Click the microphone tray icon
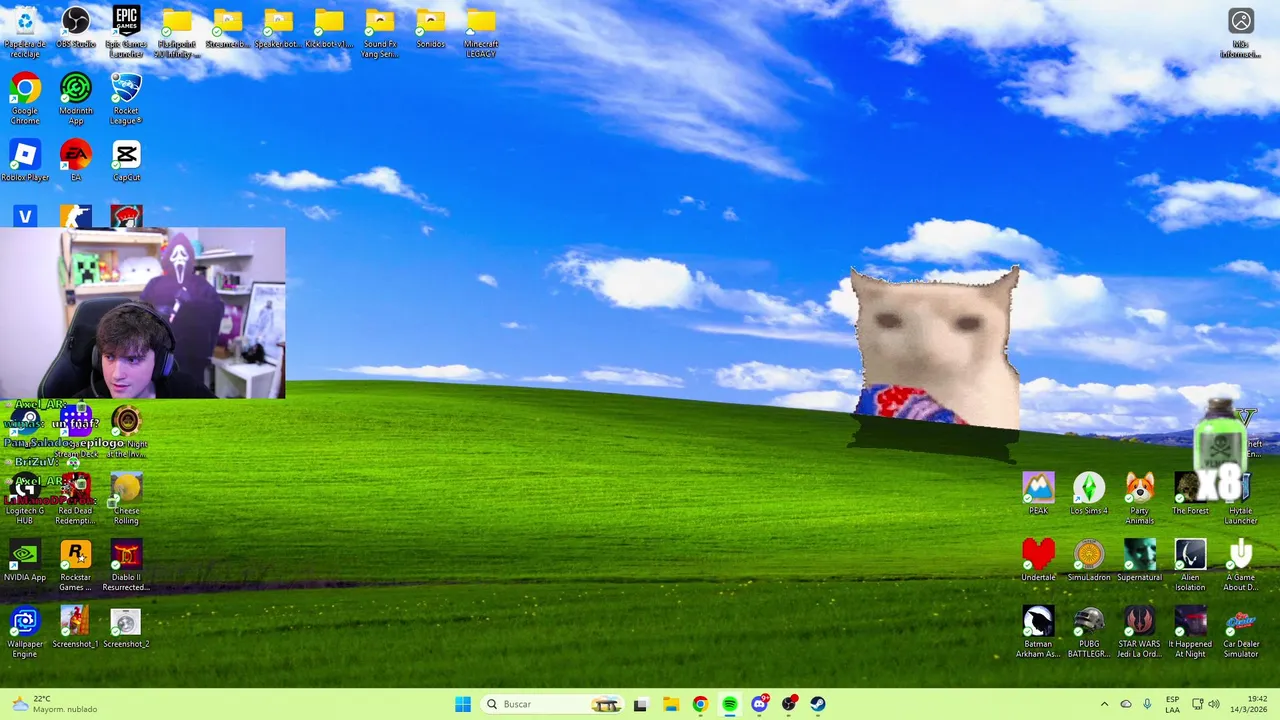The height and width of the screenshot is (720, 1280). (x=1147, y=704)
